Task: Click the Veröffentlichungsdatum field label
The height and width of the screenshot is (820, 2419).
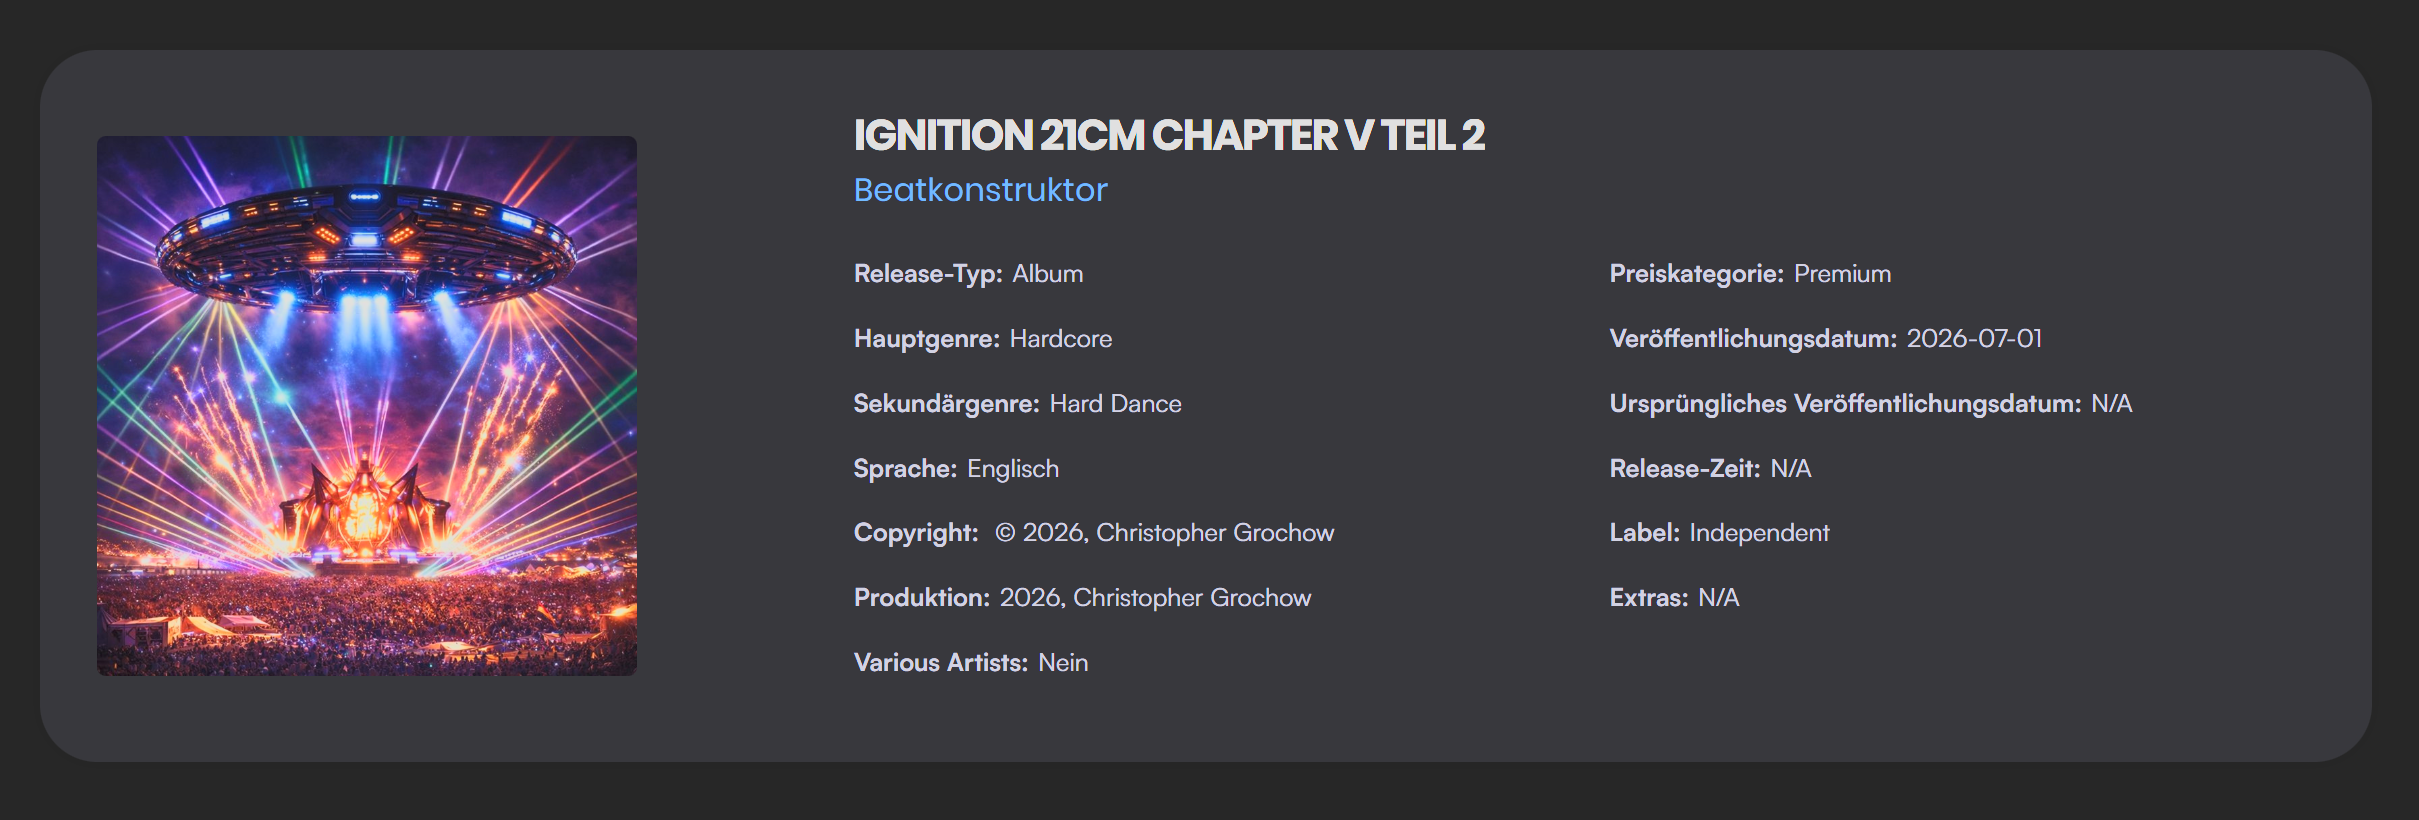Action: click(1752, 339)
